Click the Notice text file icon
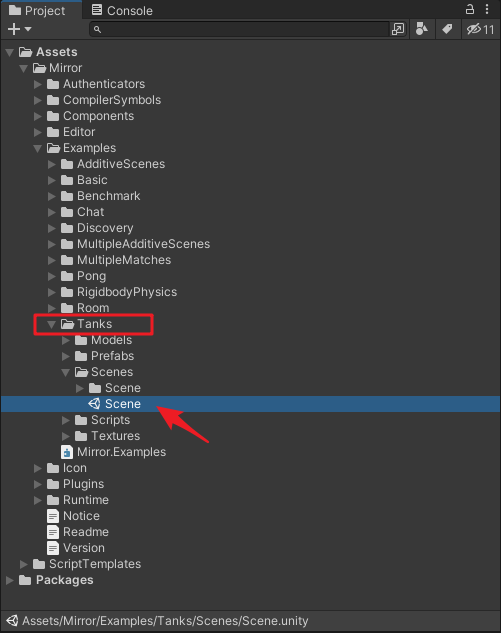The image size is (501, 633). coord(53,516)
